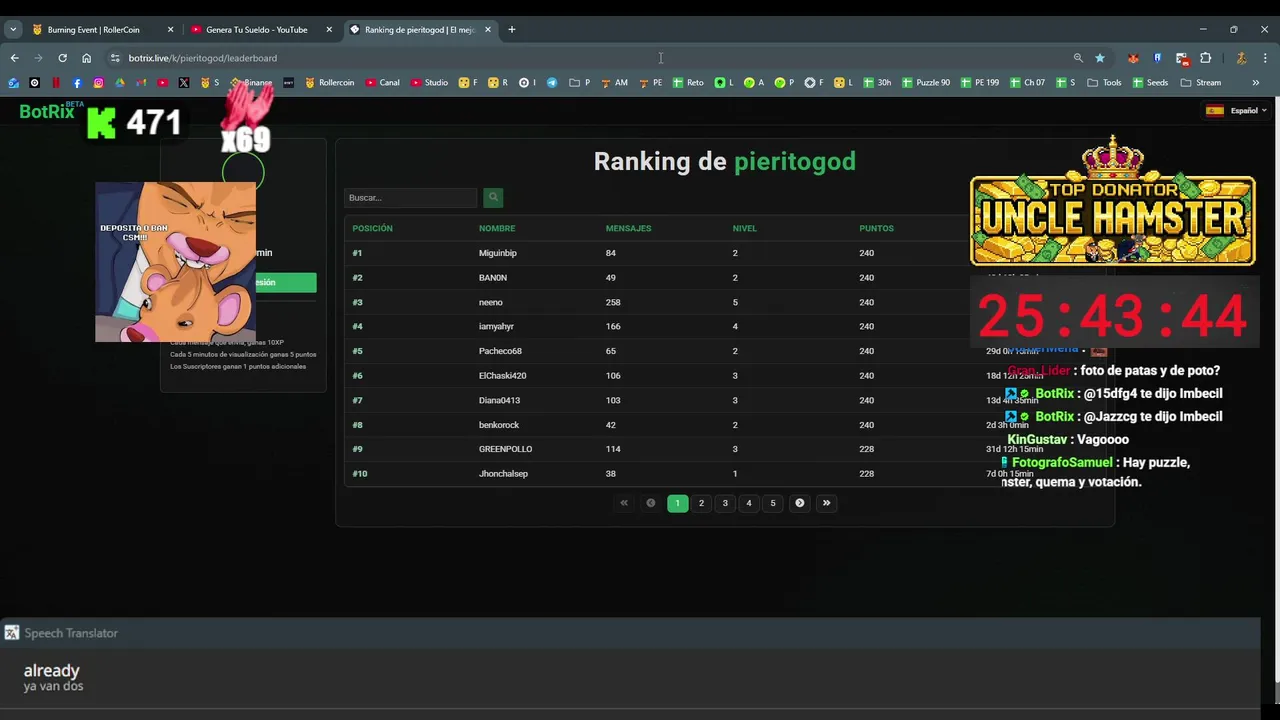This screenshot has height=720, width=1280.
Task: Click the zoom magnifier in address bar
Action: tap(1078, 58)
